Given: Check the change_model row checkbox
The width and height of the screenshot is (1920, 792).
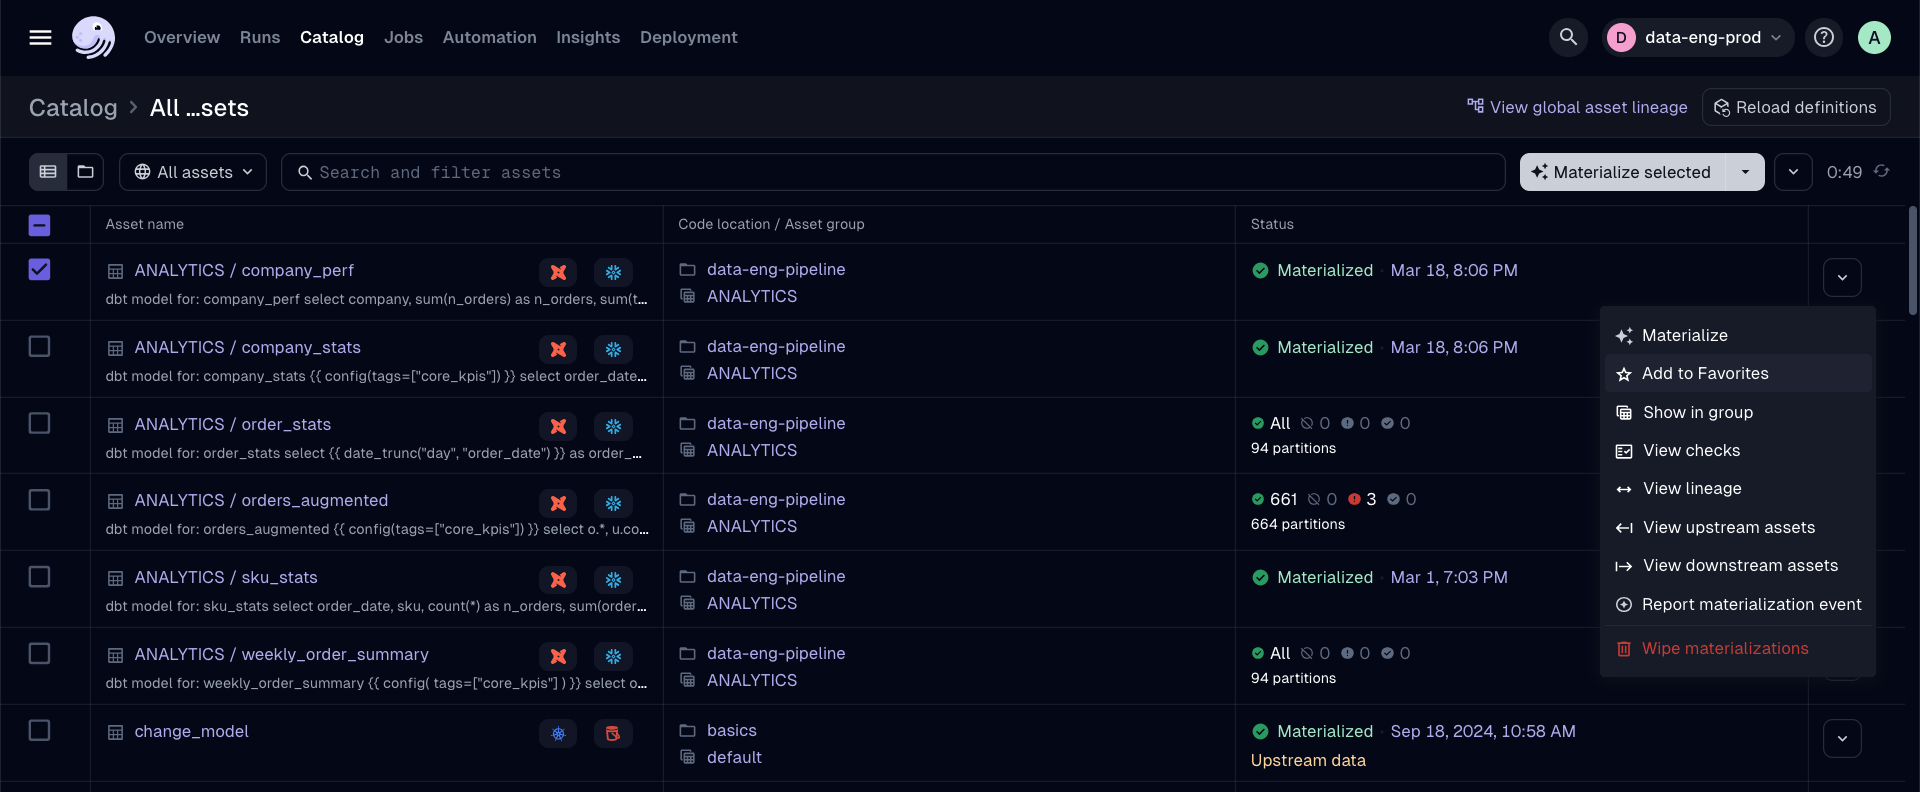Looking at the screenshot, I should [39, 730].
